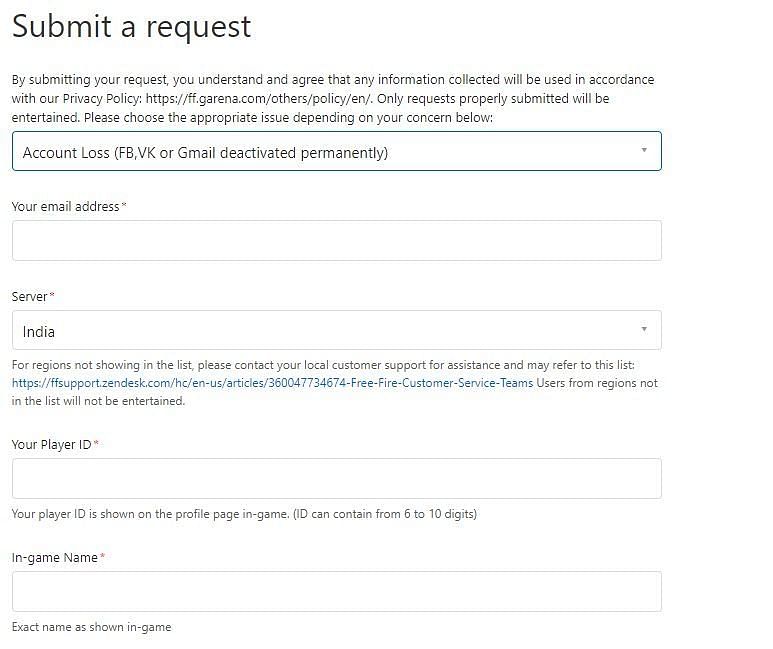Click the 'Your Player ID' label
Viewport: 773px width, 649px height.
coord(51,444)
